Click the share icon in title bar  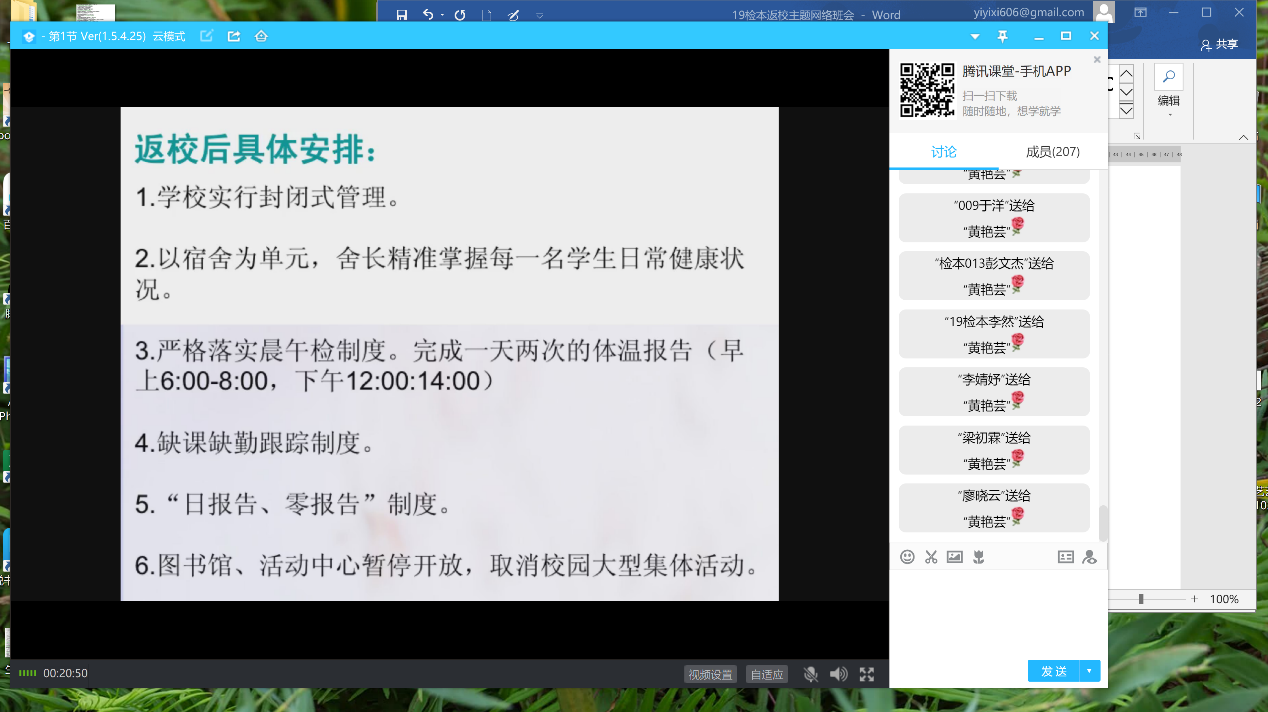tap(234, 36)
